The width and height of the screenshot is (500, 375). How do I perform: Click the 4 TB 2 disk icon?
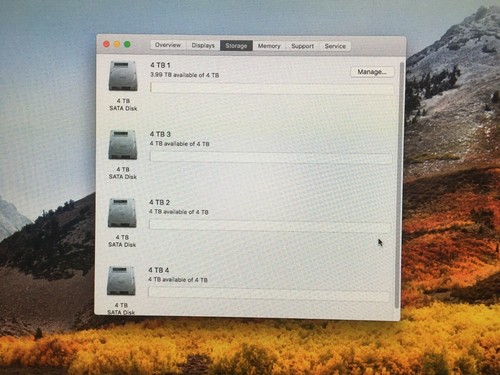tap(122, 213)
